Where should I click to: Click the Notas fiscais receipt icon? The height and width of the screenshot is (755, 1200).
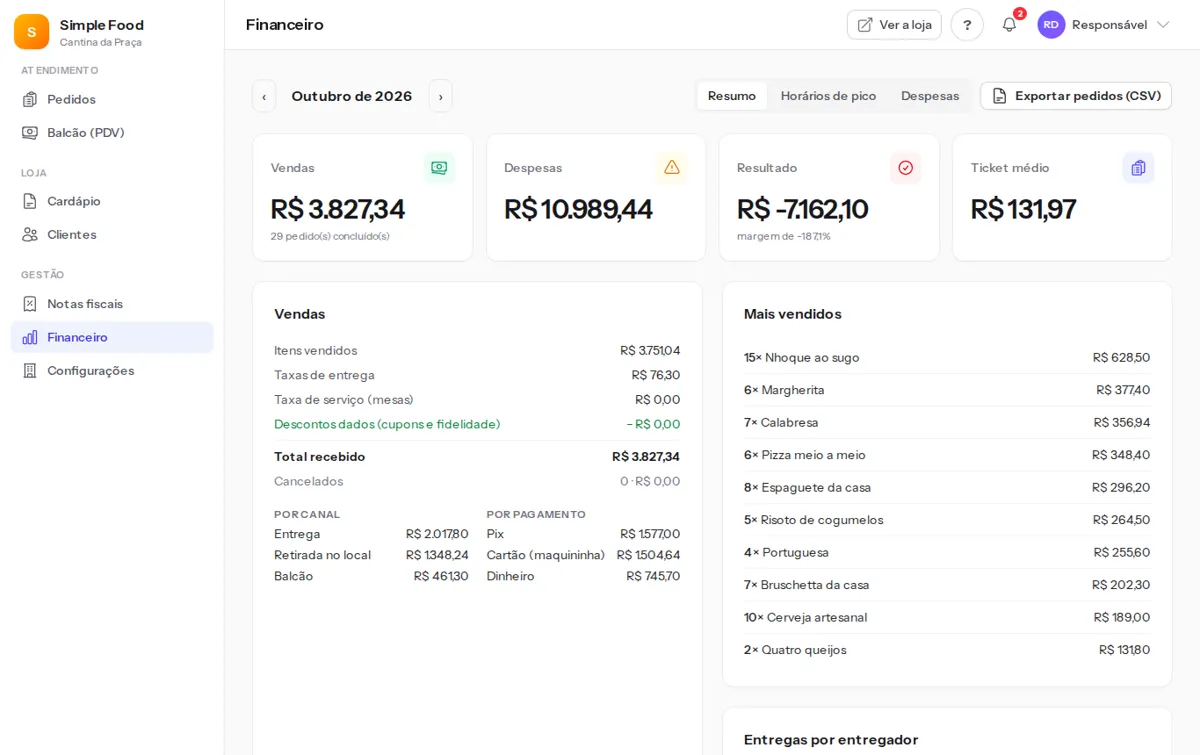click(30, 304)
